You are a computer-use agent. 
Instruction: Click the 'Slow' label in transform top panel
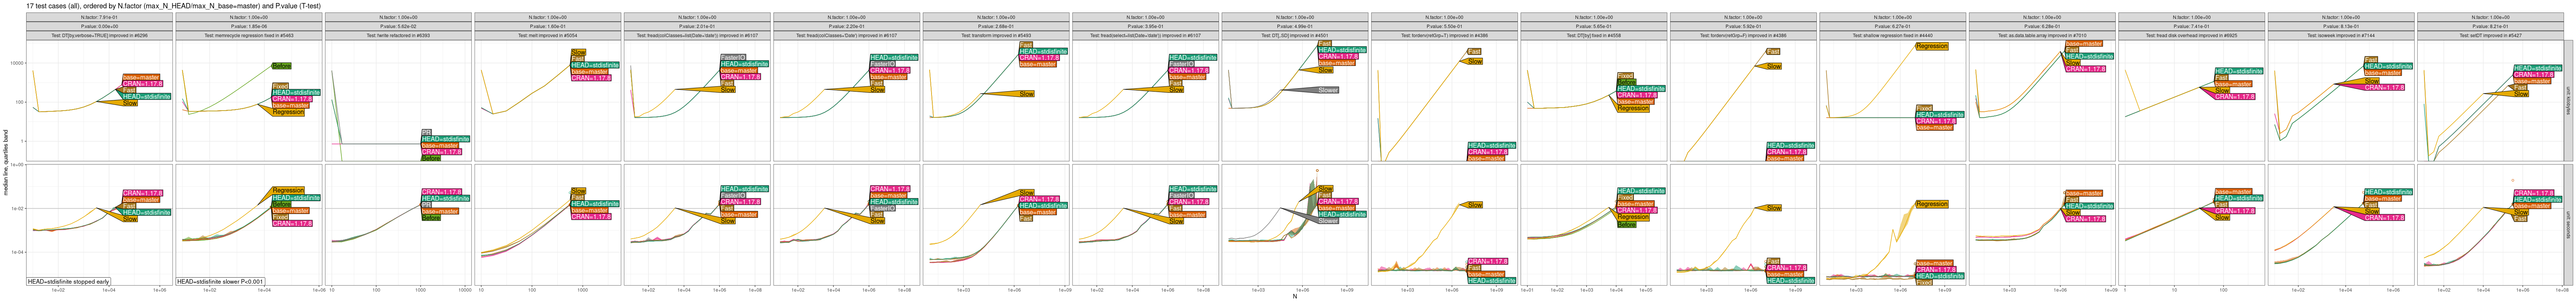[1026, 94]
